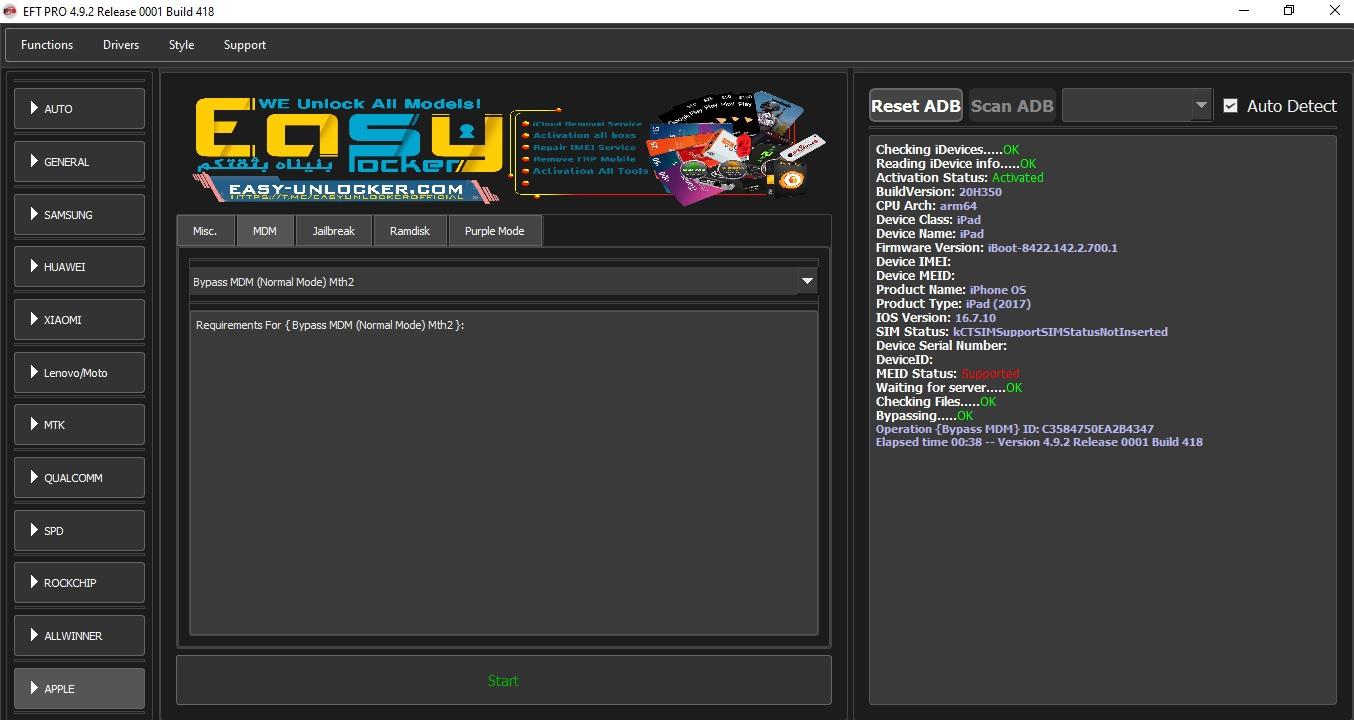Click the requirements text area
This screenshot has height=720, width=1354.
pyautogui.click(x=504, y=473)
